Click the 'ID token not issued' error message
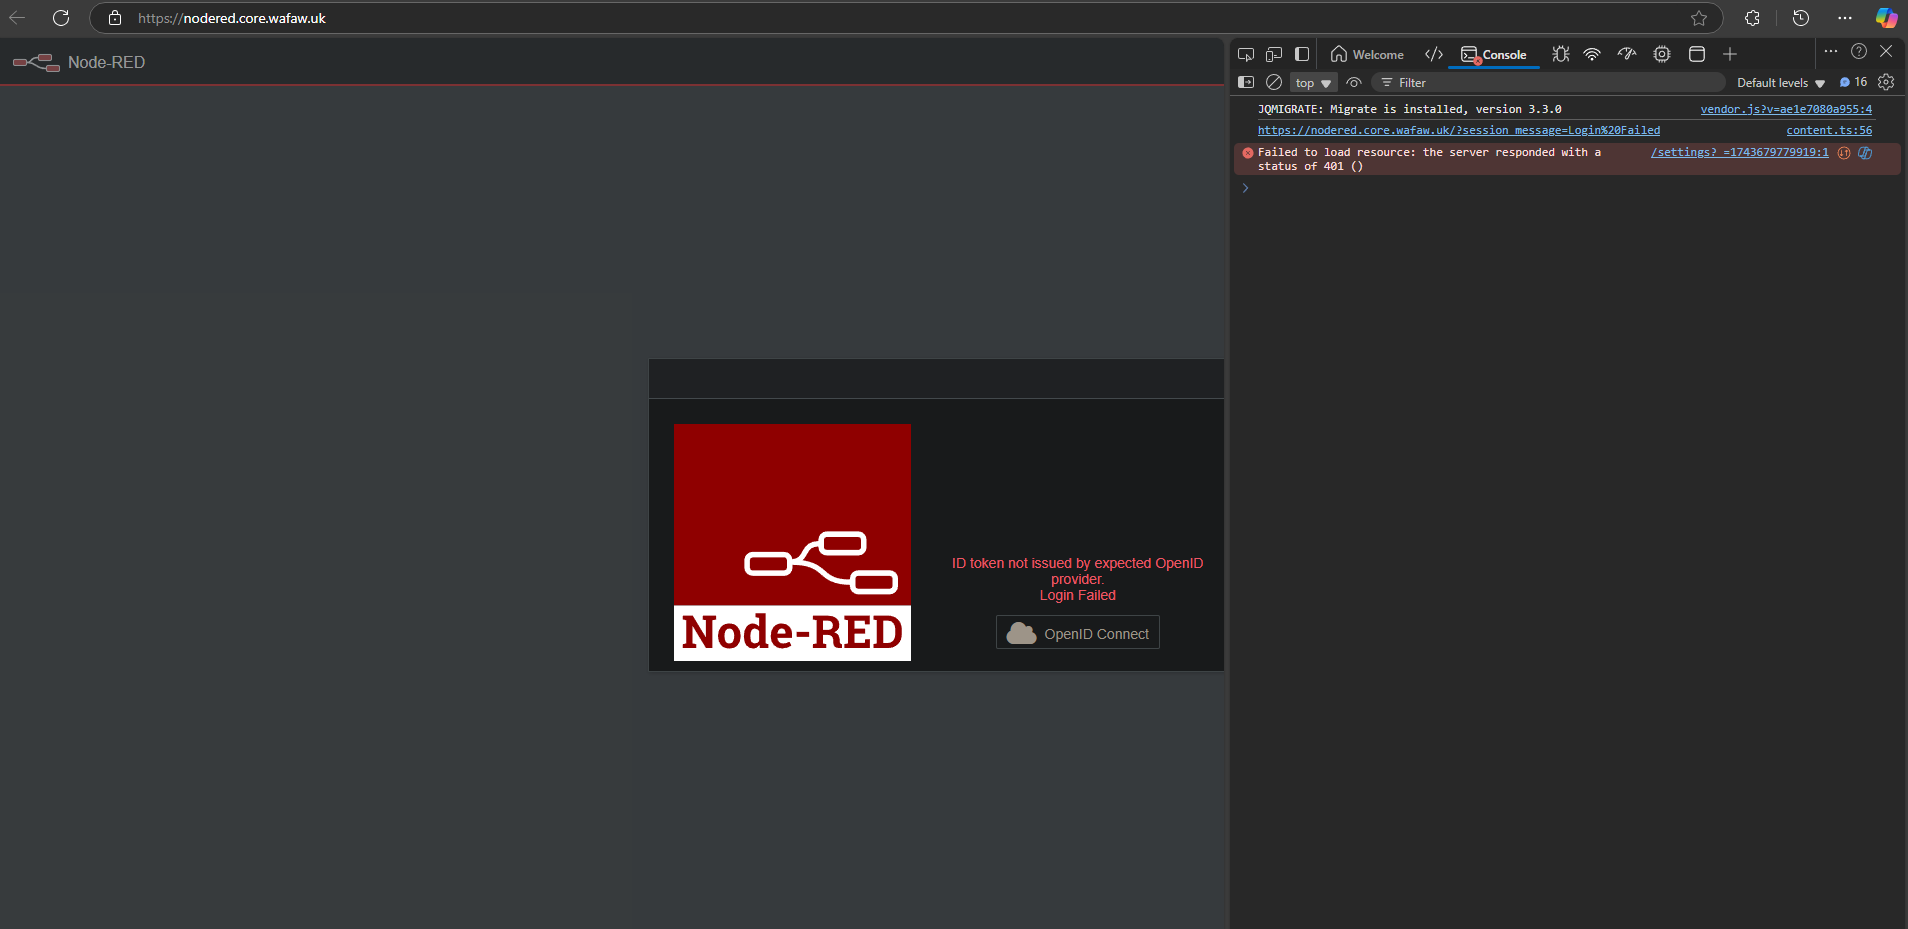 (x=1078, y=571)
